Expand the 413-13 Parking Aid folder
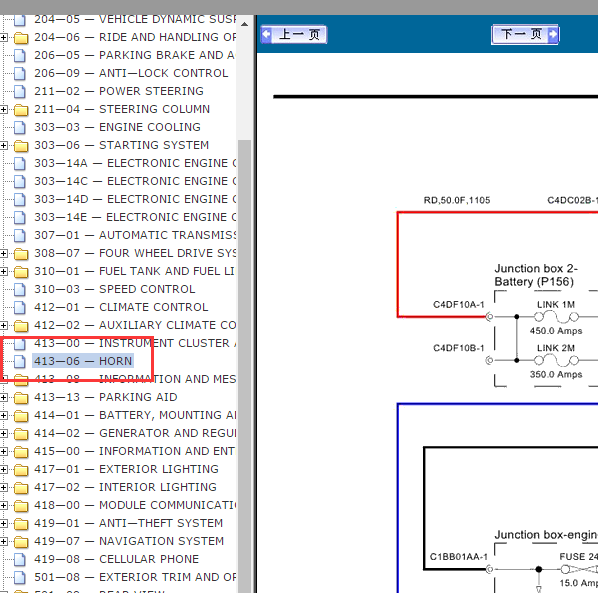 pos(3,397)
